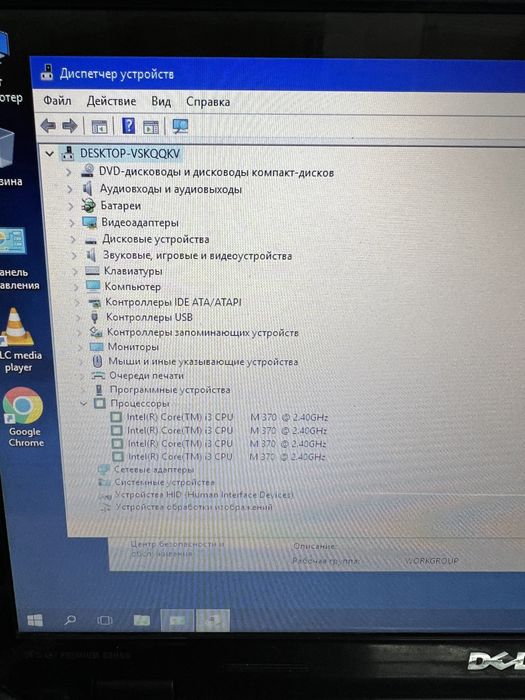Open VLC media player desktop icon

click(17, 340)
